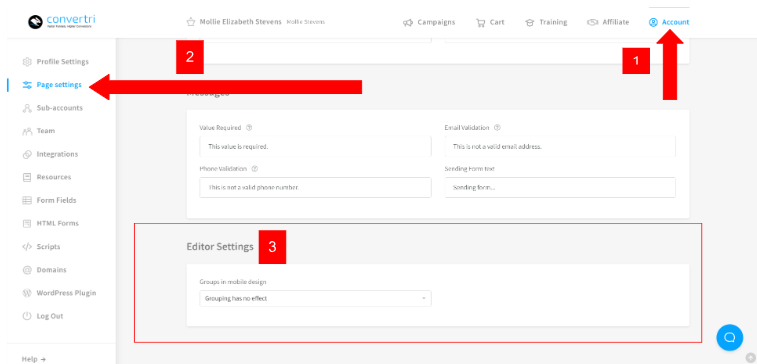Viewport: 757px width, 364px height.
Task: Click the Value Required message field
Action: pos(315,146)
